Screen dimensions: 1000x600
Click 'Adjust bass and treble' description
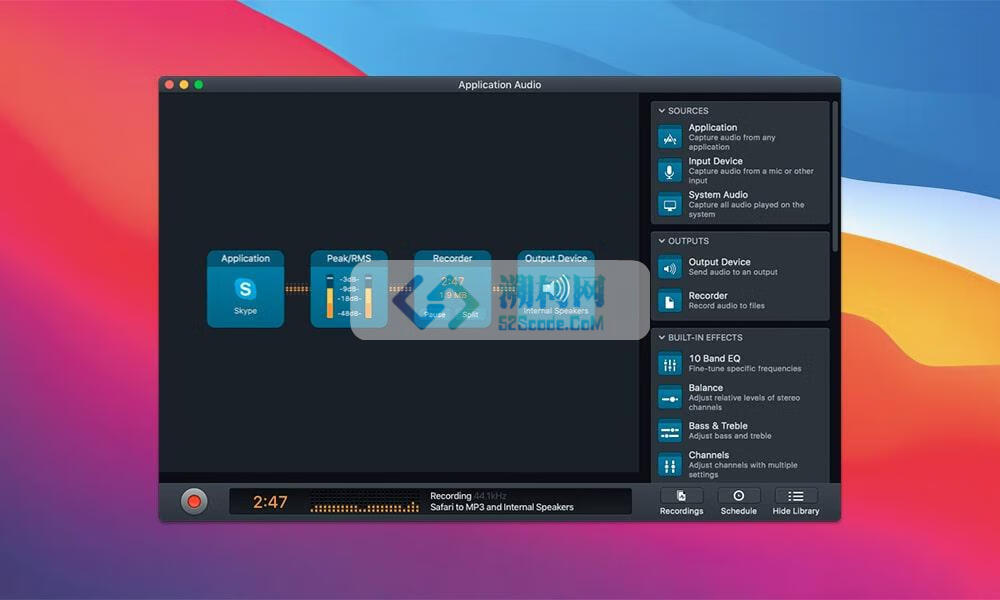tap(730, 436)
